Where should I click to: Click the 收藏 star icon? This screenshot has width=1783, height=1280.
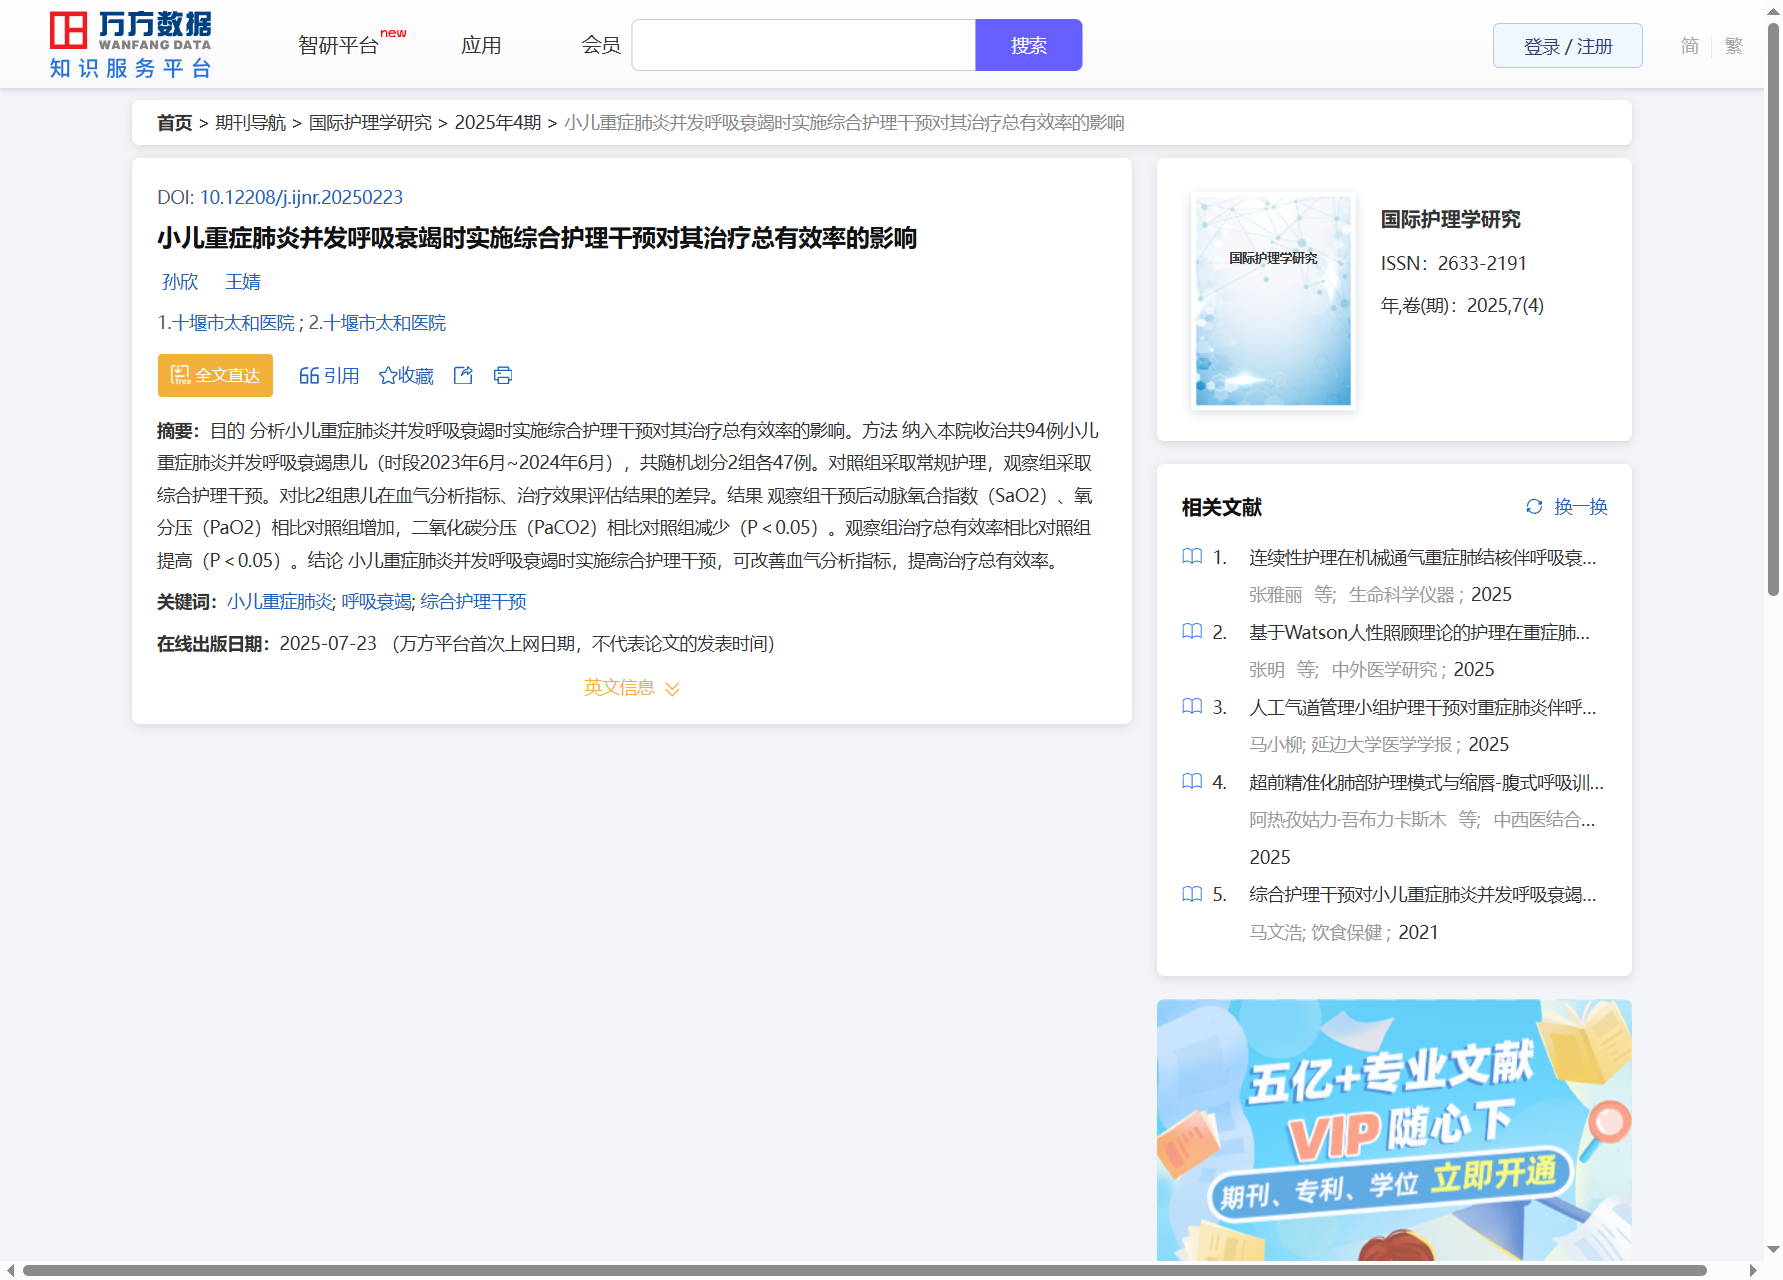tap(388, 375)
